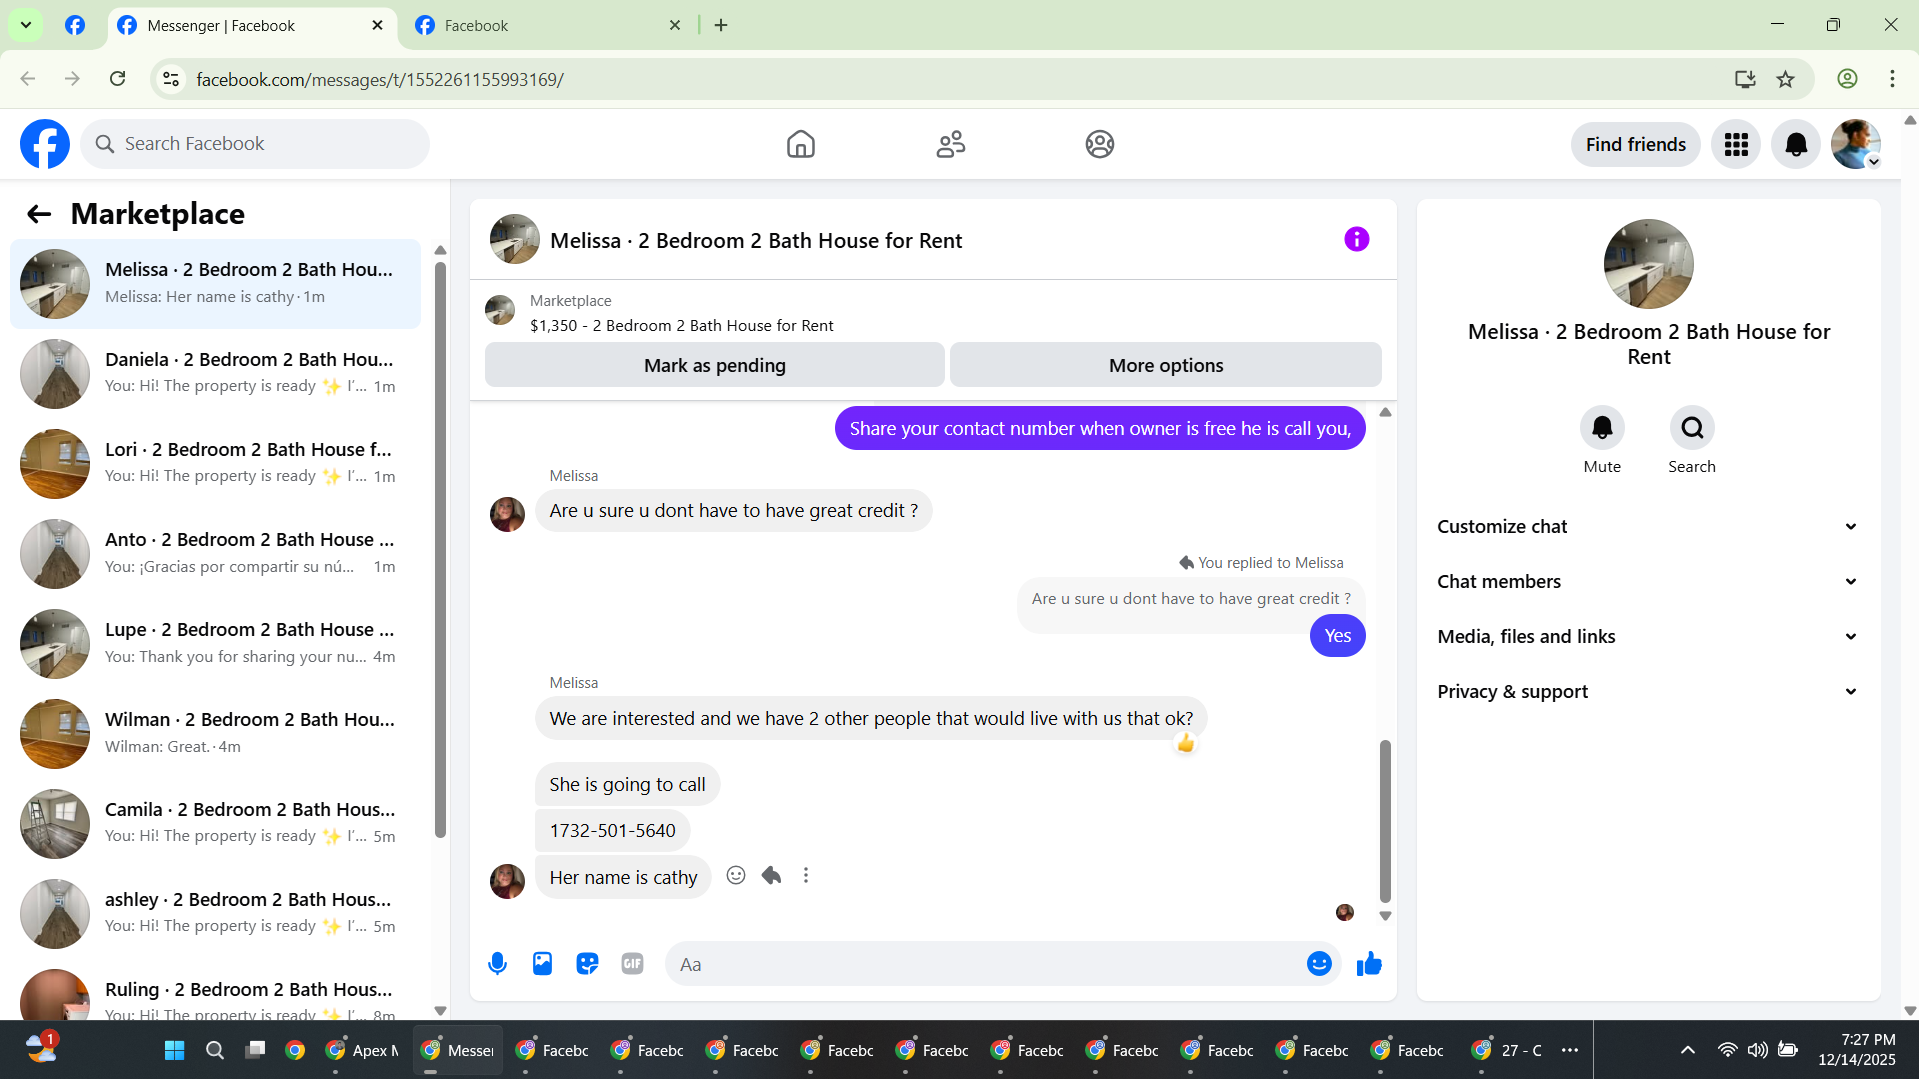Switch to the second Facebook browser tab
This screenshot has height=1079, width=1919.
coord(548,26)
